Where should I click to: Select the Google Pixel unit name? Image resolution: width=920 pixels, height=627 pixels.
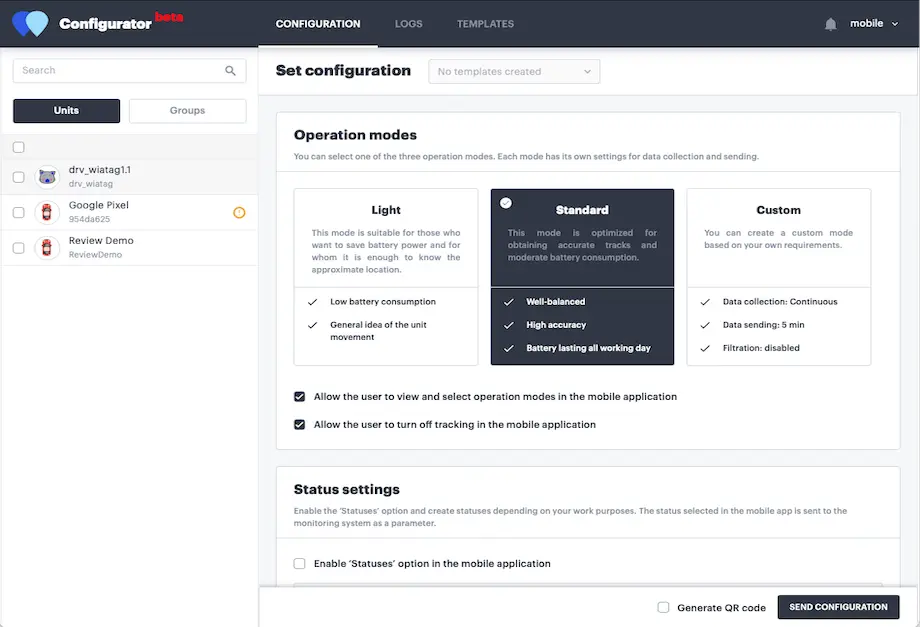[99, 205]
